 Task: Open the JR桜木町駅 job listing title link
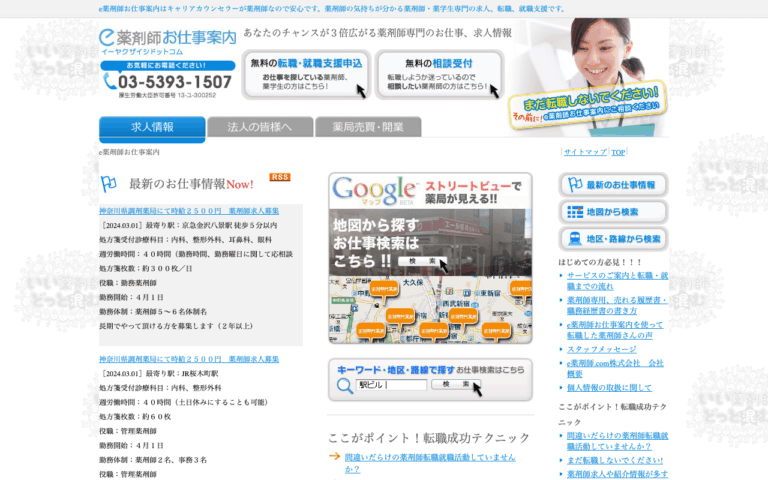(189, 359)
